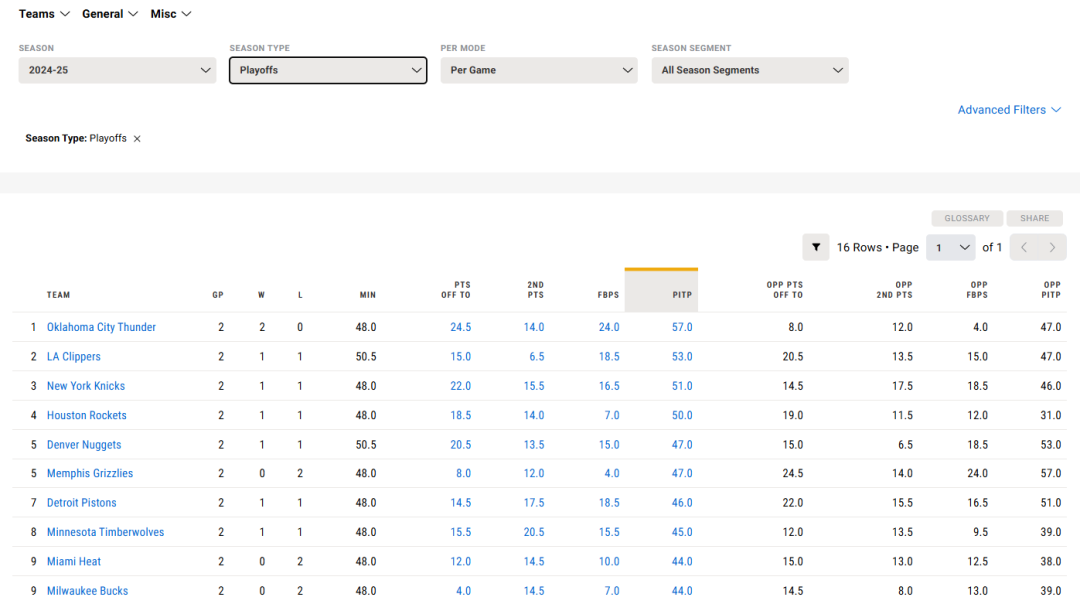Sort by GP column header
1080x604 pixels.
pyautogui.click(x=218, y=295)
